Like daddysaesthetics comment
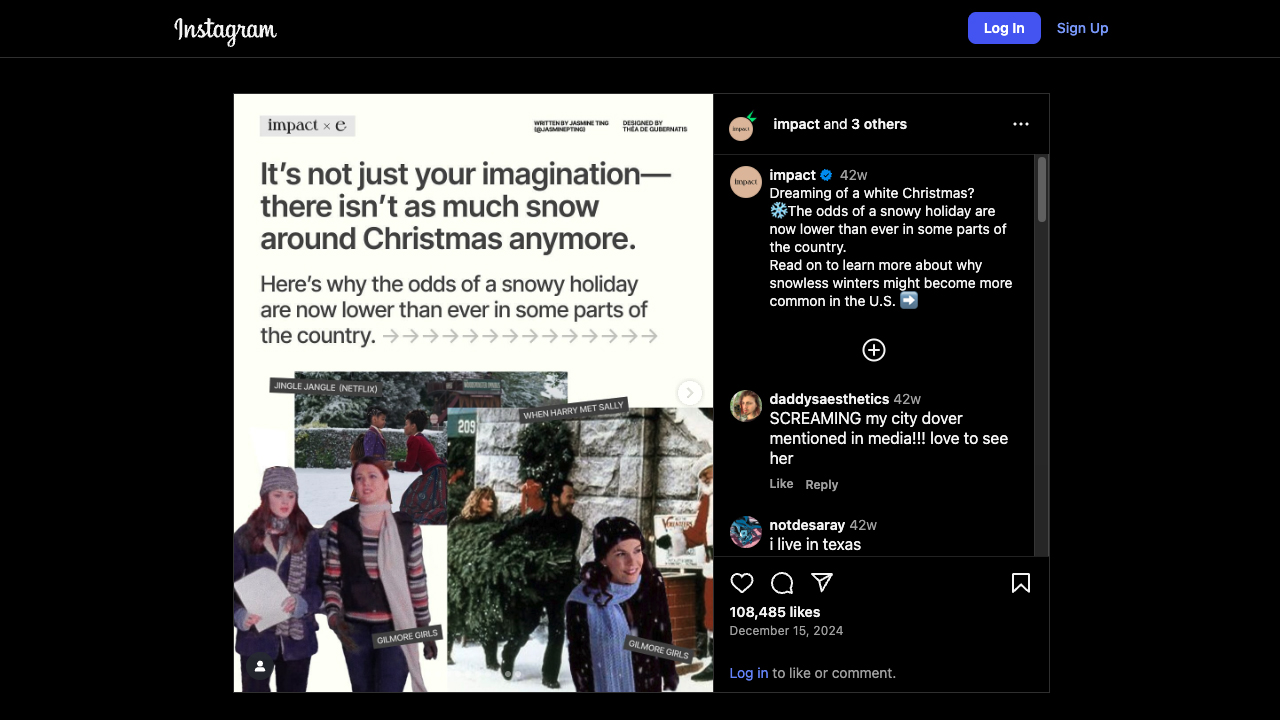This screenshot has width=1280, height=720. click(781, 484)
